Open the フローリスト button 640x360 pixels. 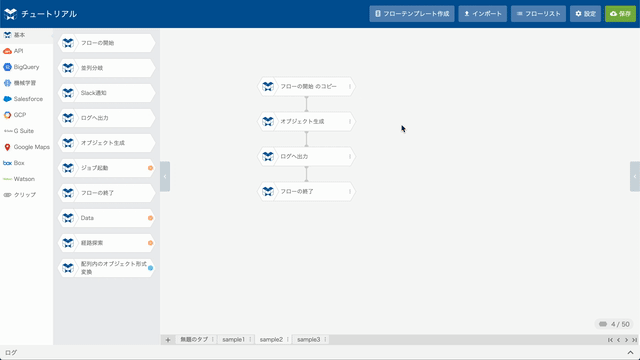[538, 14]
